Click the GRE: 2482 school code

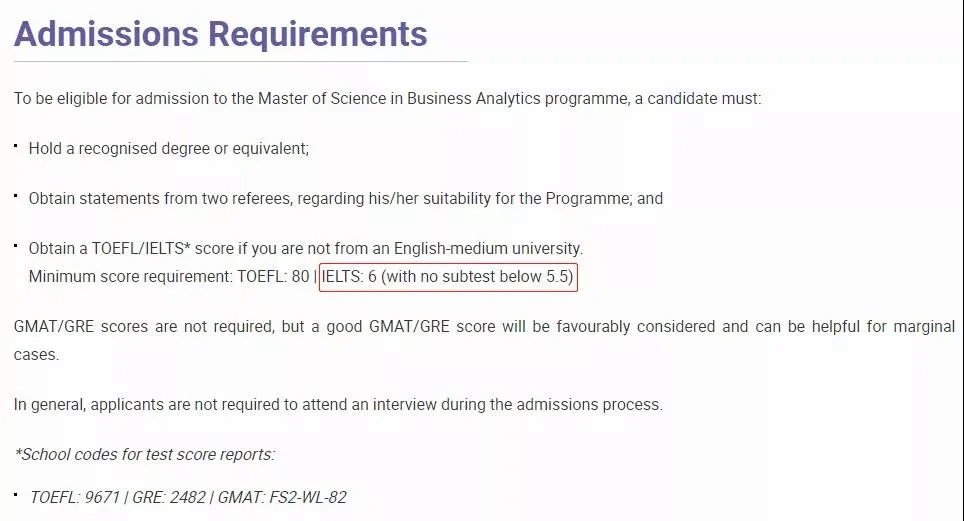pyautogui.click(x=168, y=497)
